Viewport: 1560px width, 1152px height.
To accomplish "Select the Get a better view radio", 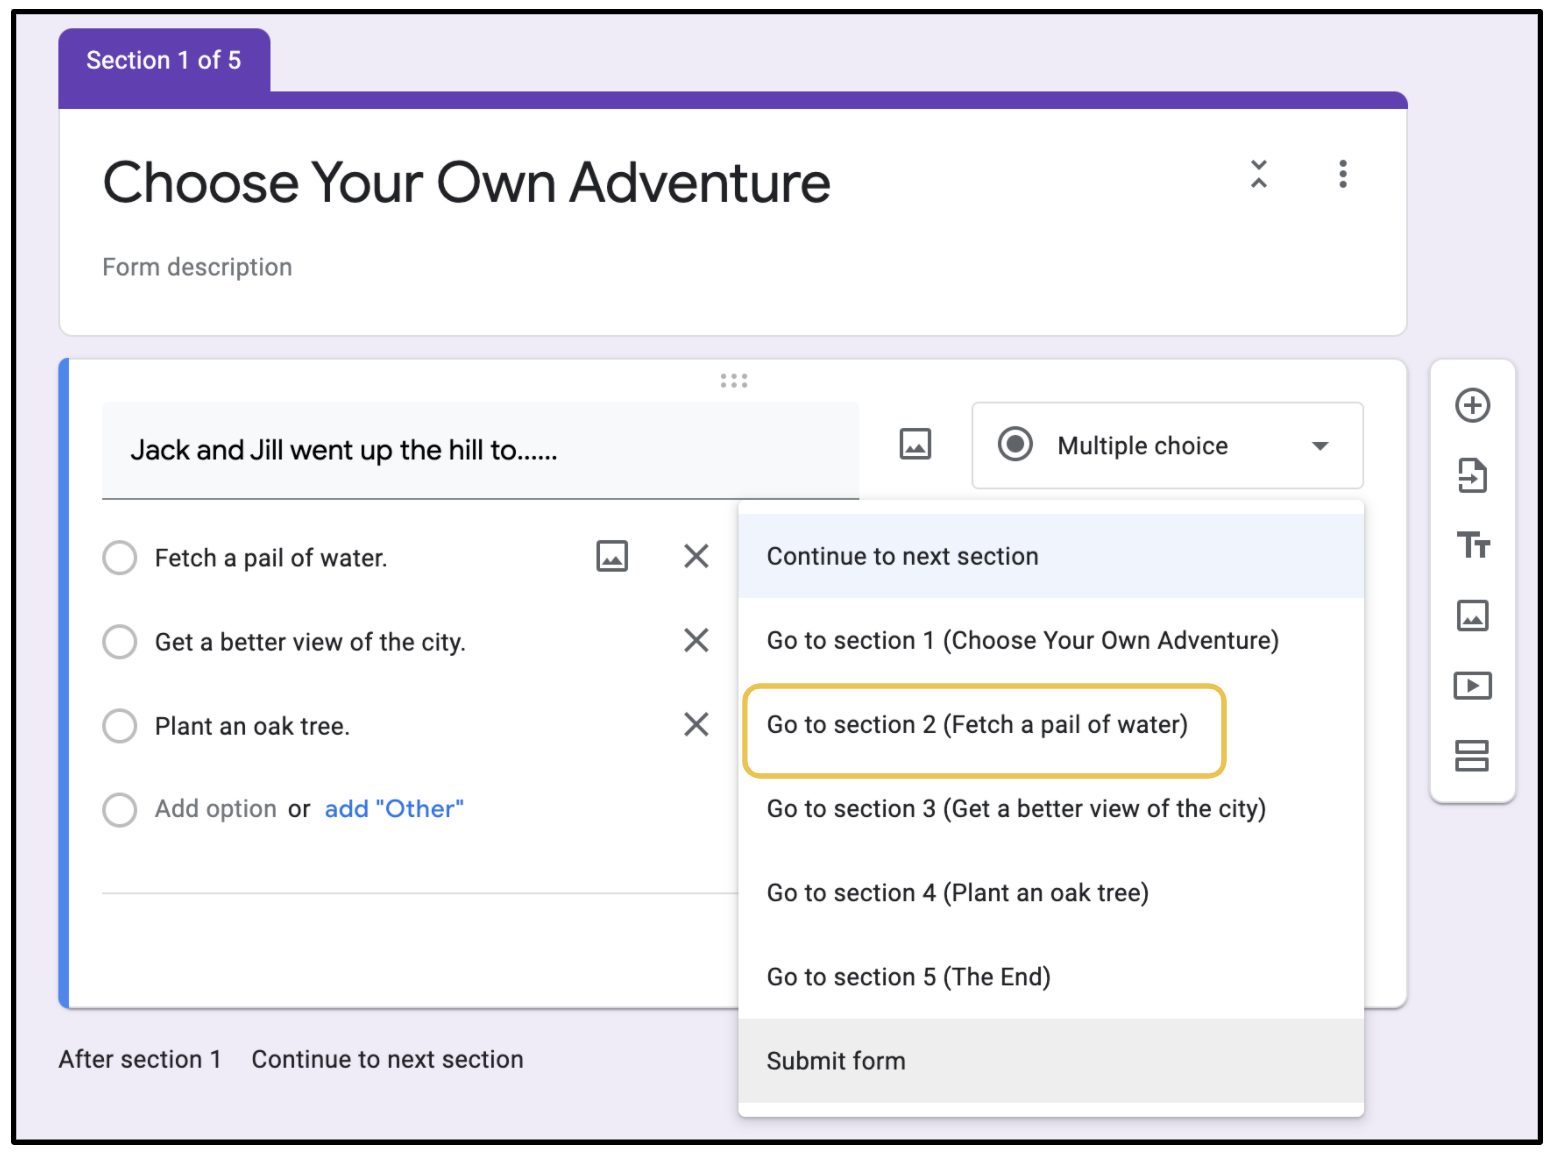I will pos(120,642).
